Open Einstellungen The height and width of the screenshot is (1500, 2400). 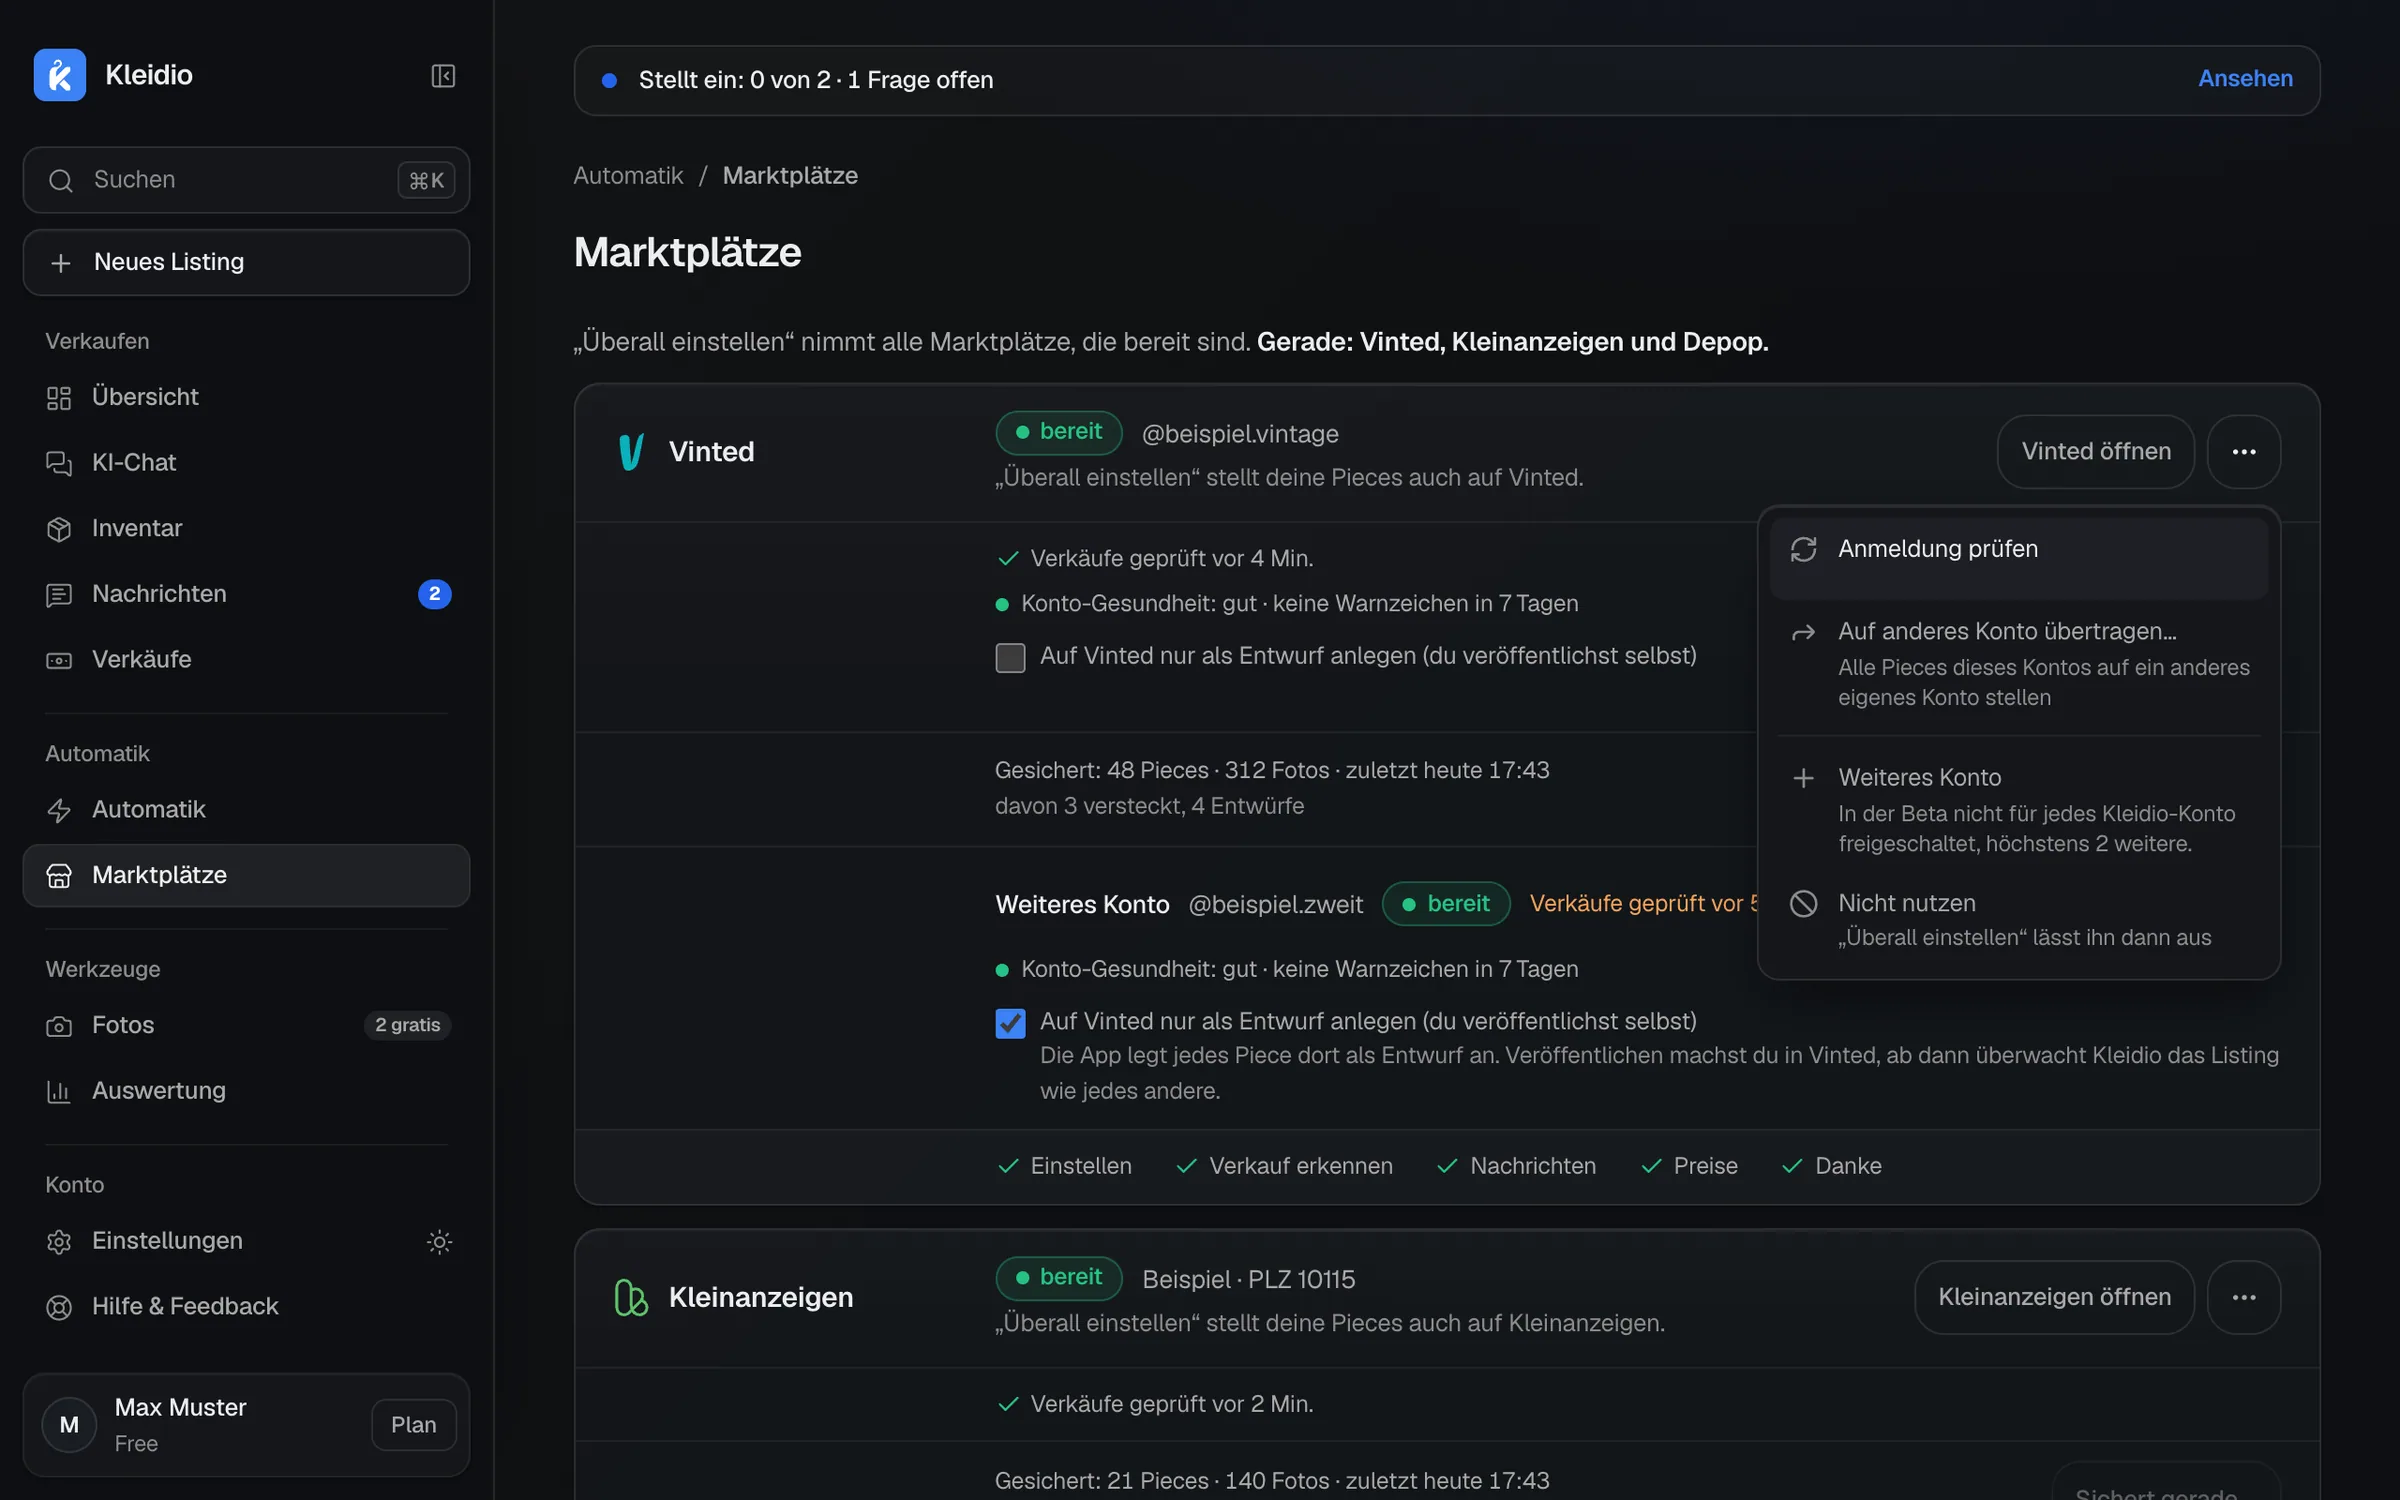(246, 1241)
